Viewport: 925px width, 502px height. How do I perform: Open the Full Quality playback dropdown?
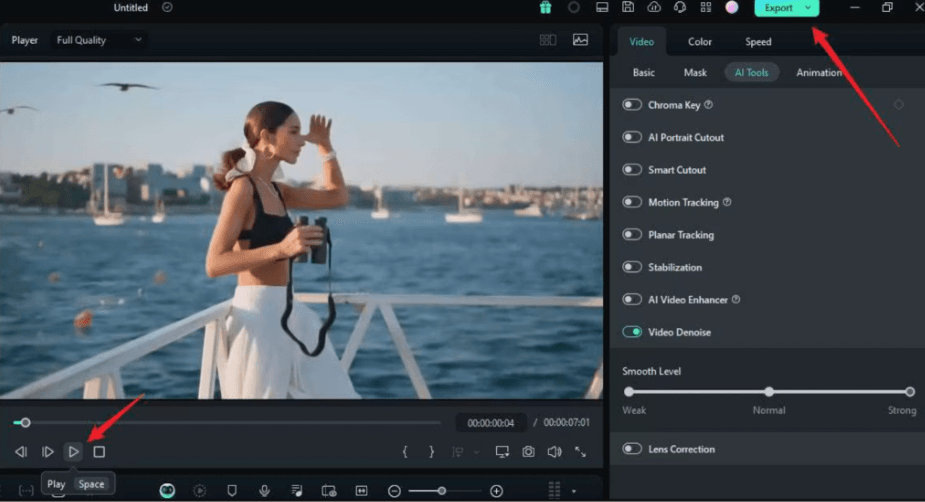click(99, 40)
